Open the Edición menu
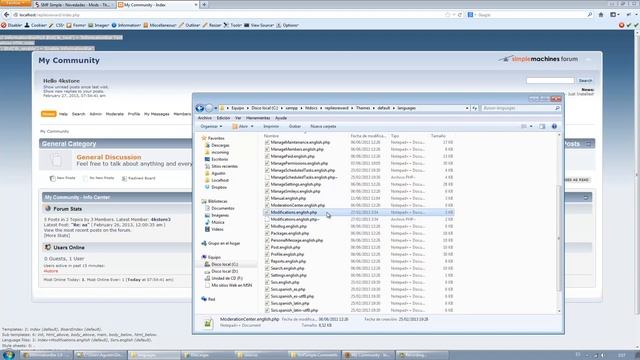The width and height of the screenshot is (640, 360). (223, 118)
